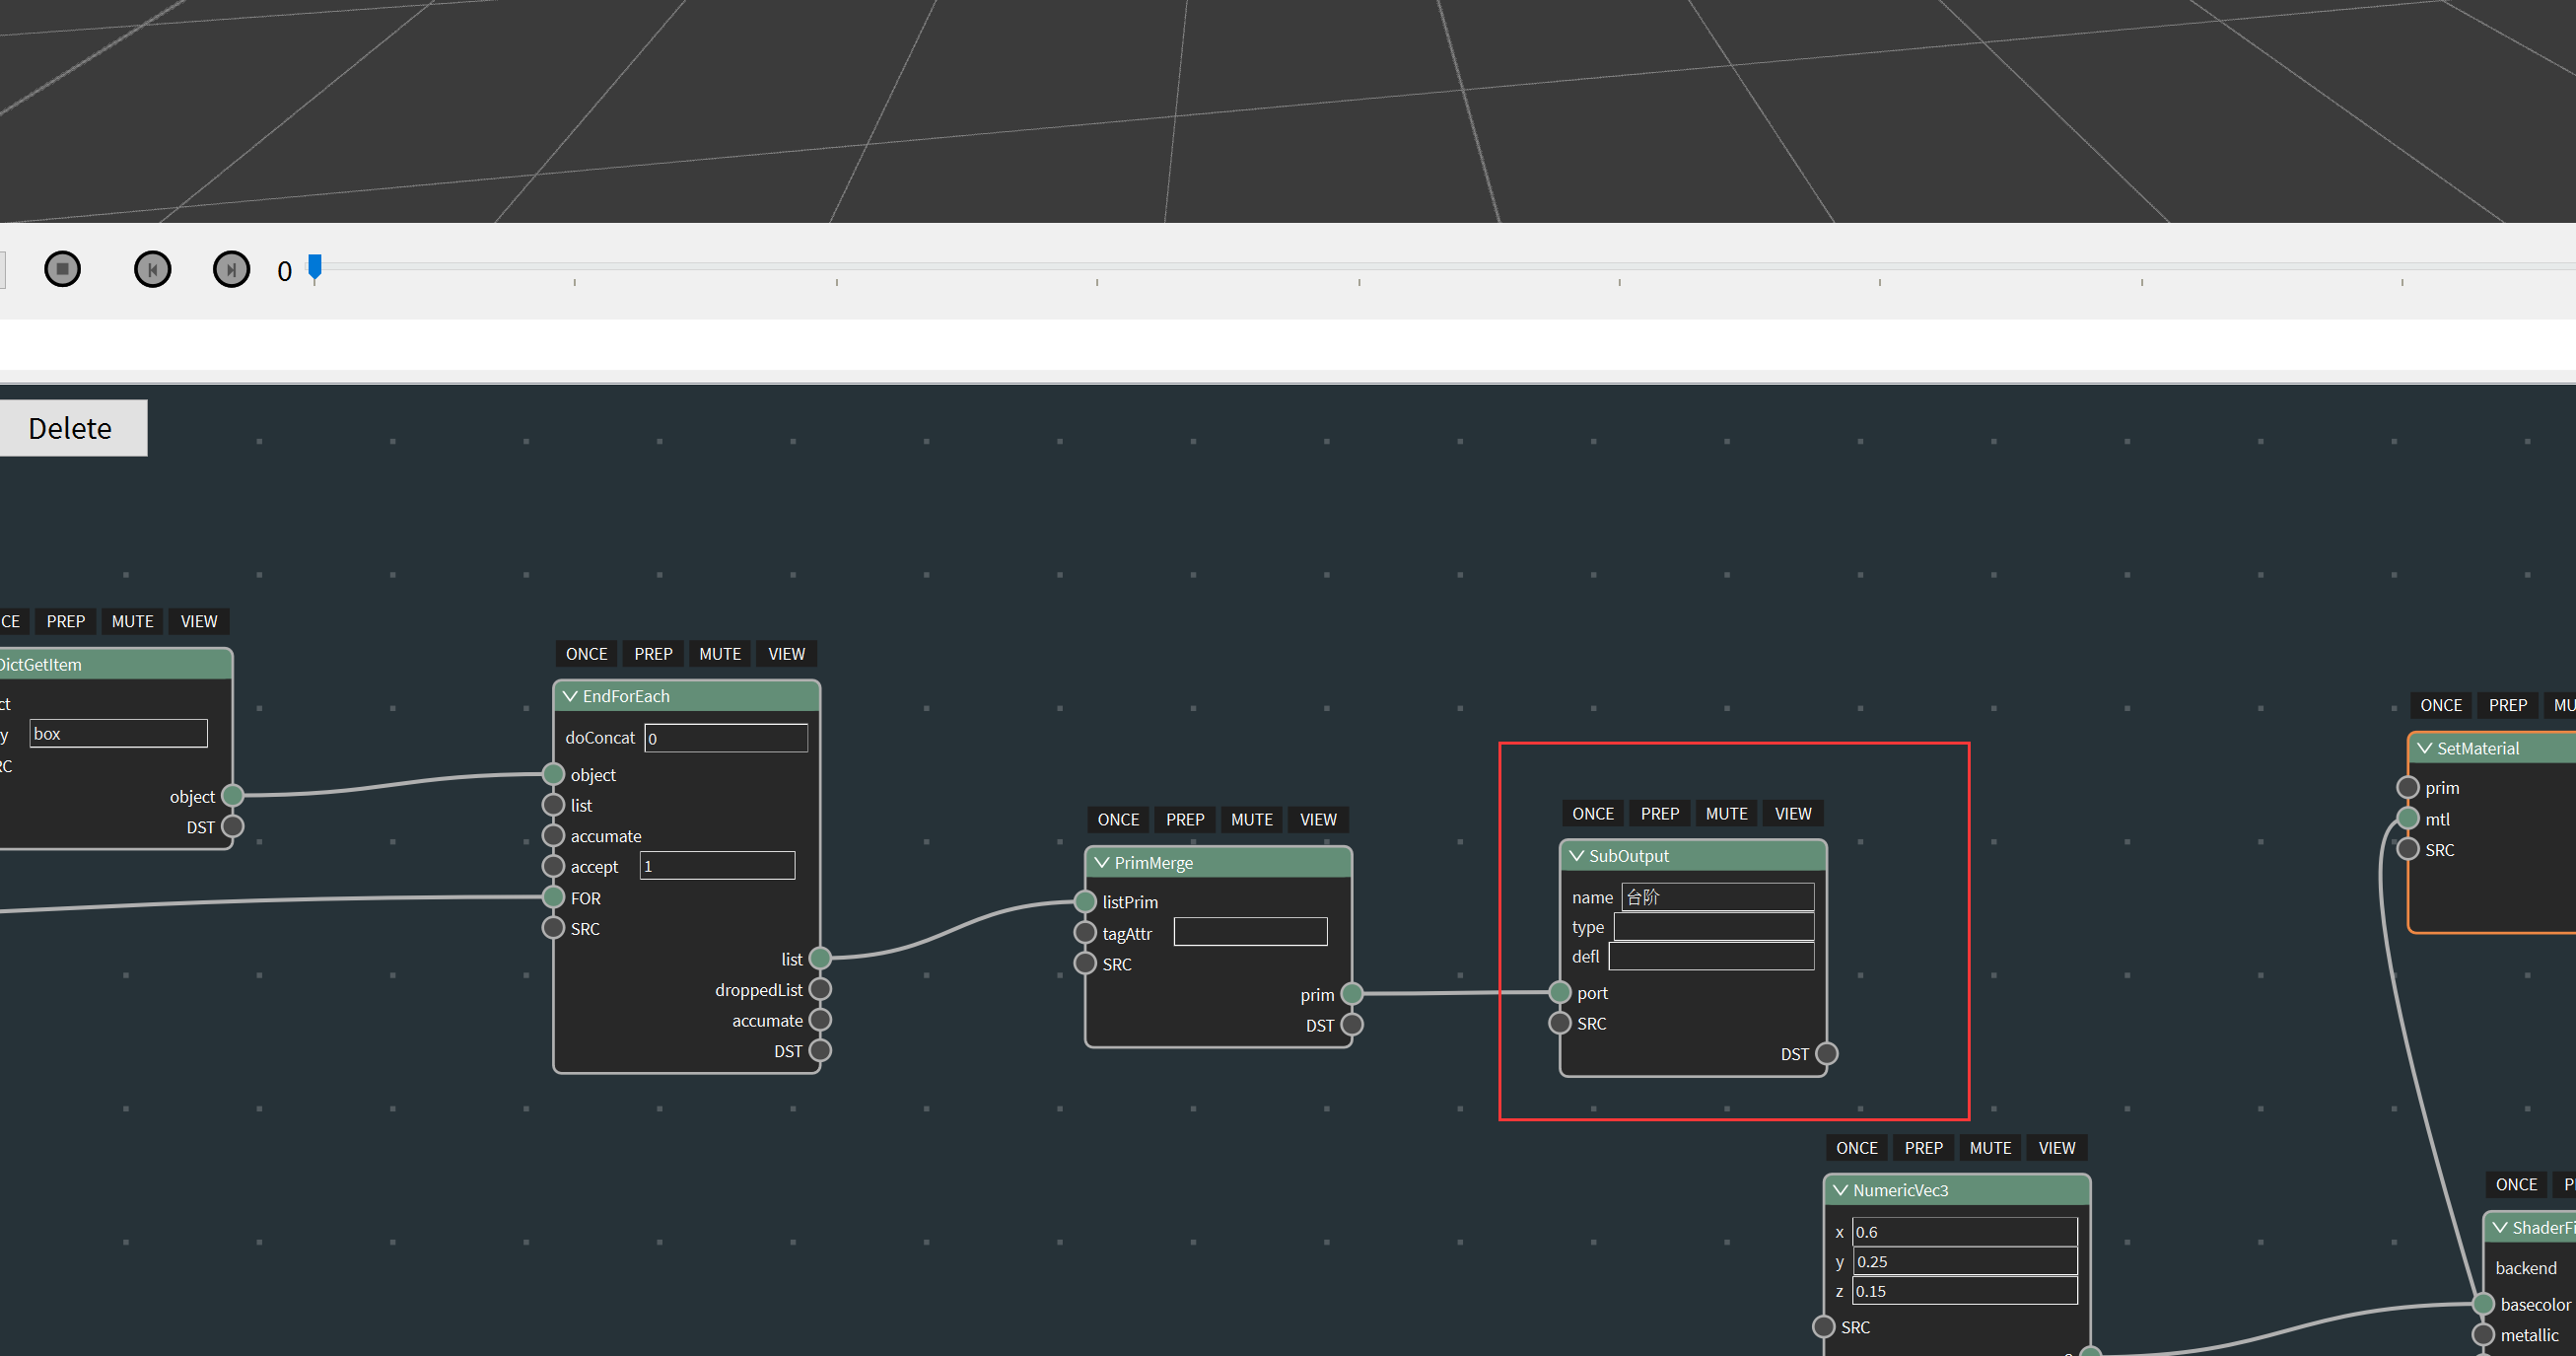Toggle PREP on the NumericVec3 node
The image size is (2576, 1356).
click(1924, 1148)
